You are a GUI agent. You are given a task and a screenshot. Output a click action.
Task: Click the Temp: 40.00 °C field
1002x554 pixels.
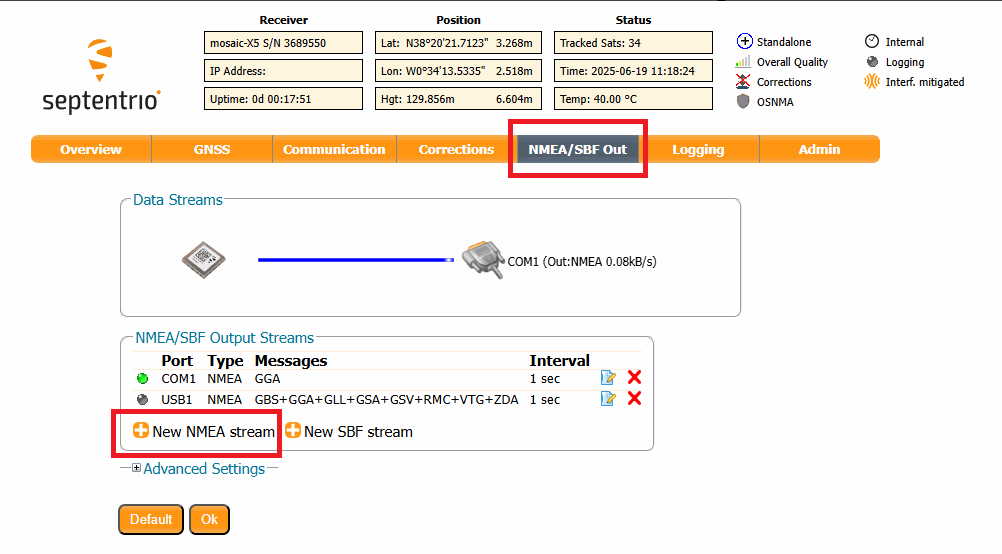pyautogui.click(x=633, y=99)
